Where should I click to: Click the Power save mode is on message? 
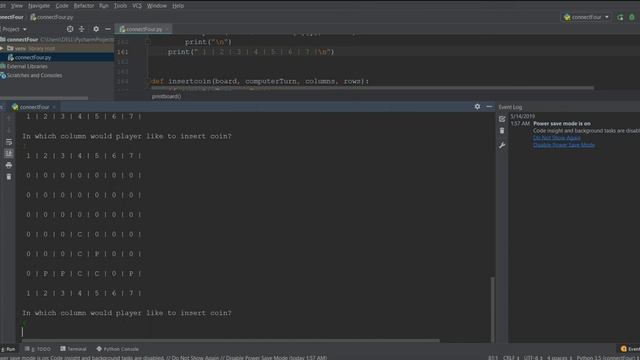tap(562, 123)
